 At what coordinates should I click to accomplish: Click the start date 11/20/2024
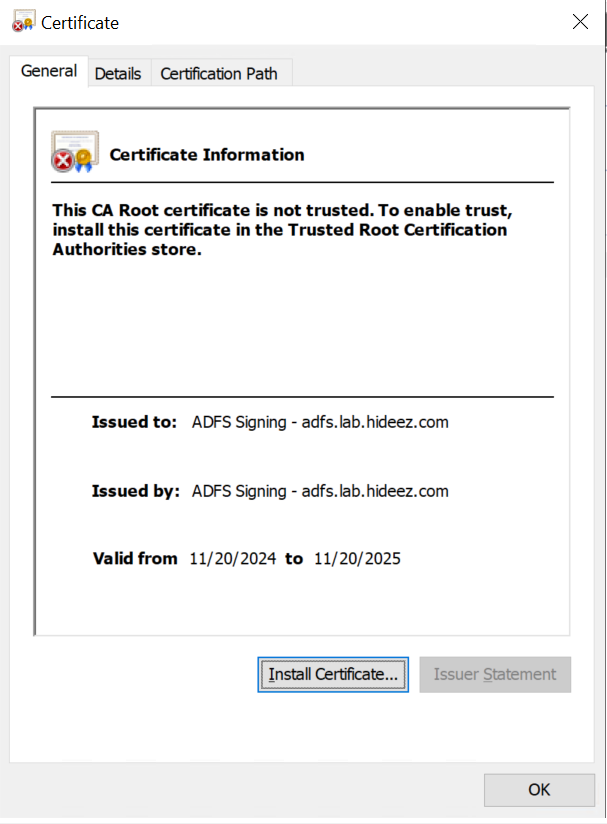tap(232, 559)
